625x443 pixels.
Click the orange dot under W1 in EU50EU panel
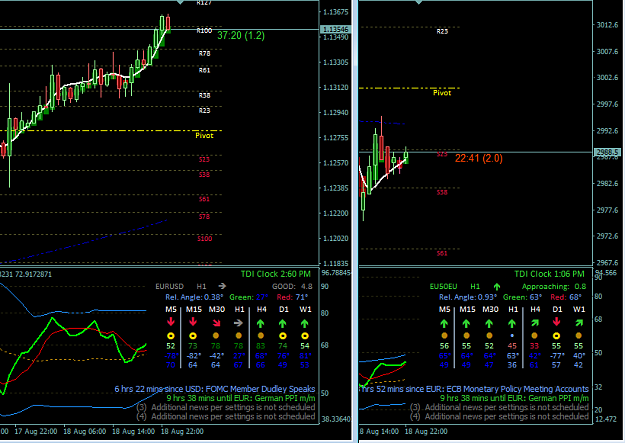579,336
